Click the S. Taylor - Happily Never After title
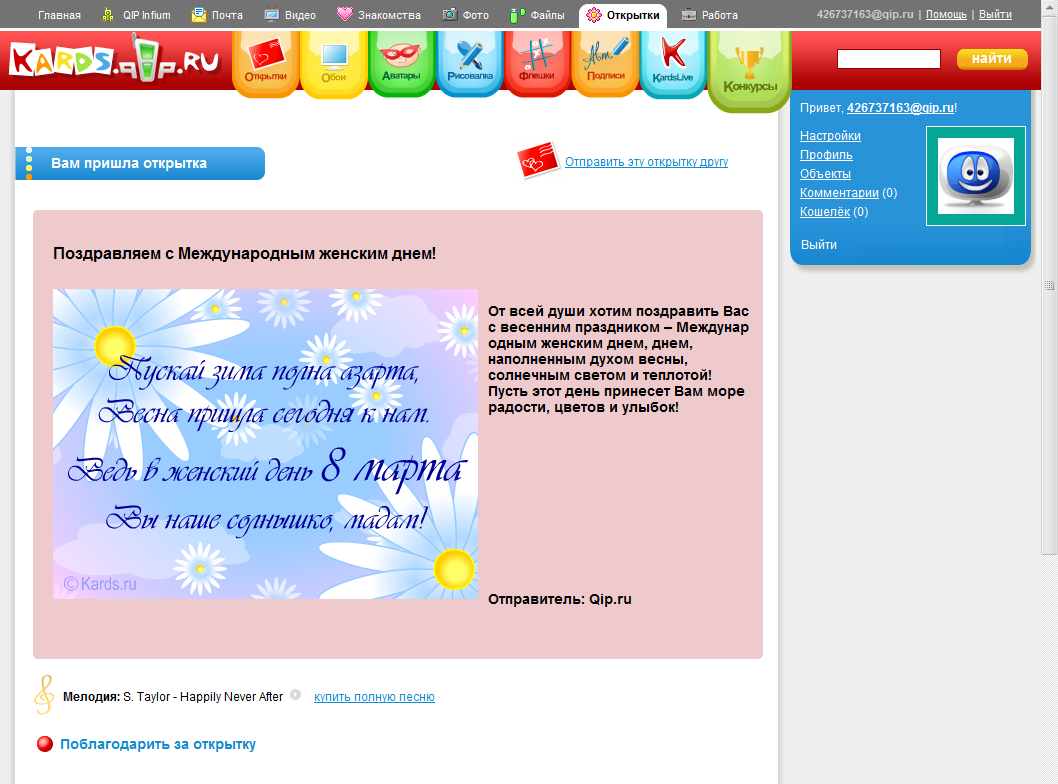 click(x=203, y=696)
